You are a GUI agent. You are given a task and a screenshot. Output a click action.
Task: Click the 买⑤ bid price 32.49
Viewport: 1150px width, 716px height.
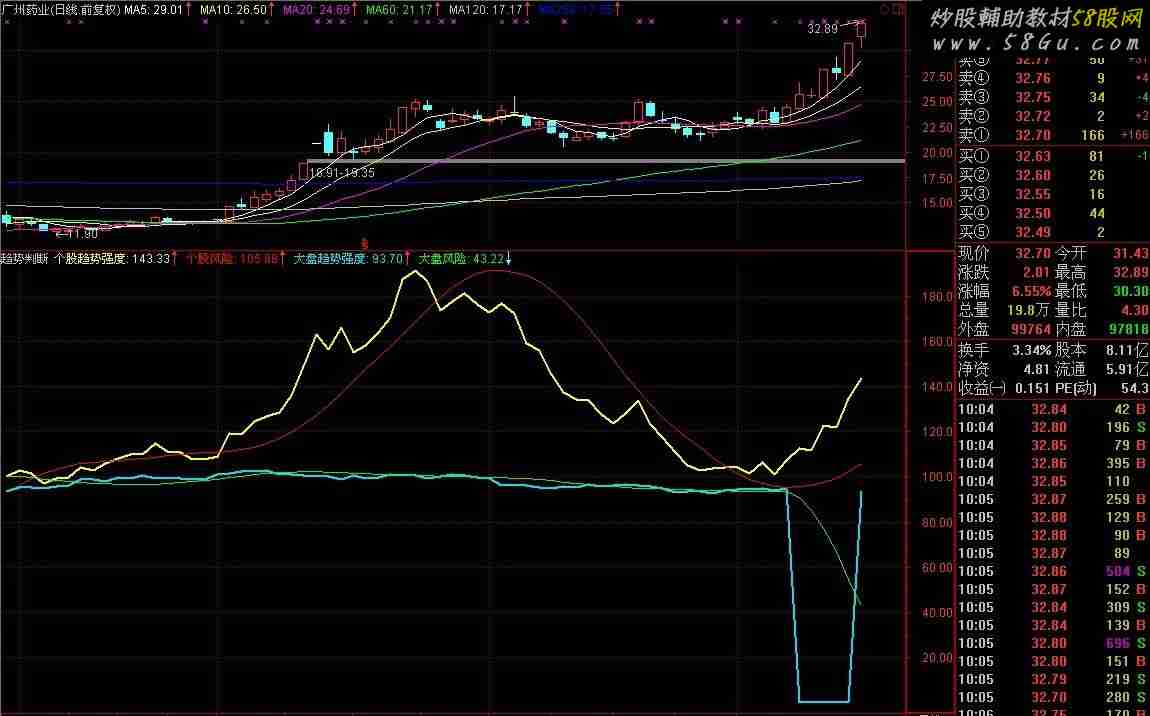1032,232
